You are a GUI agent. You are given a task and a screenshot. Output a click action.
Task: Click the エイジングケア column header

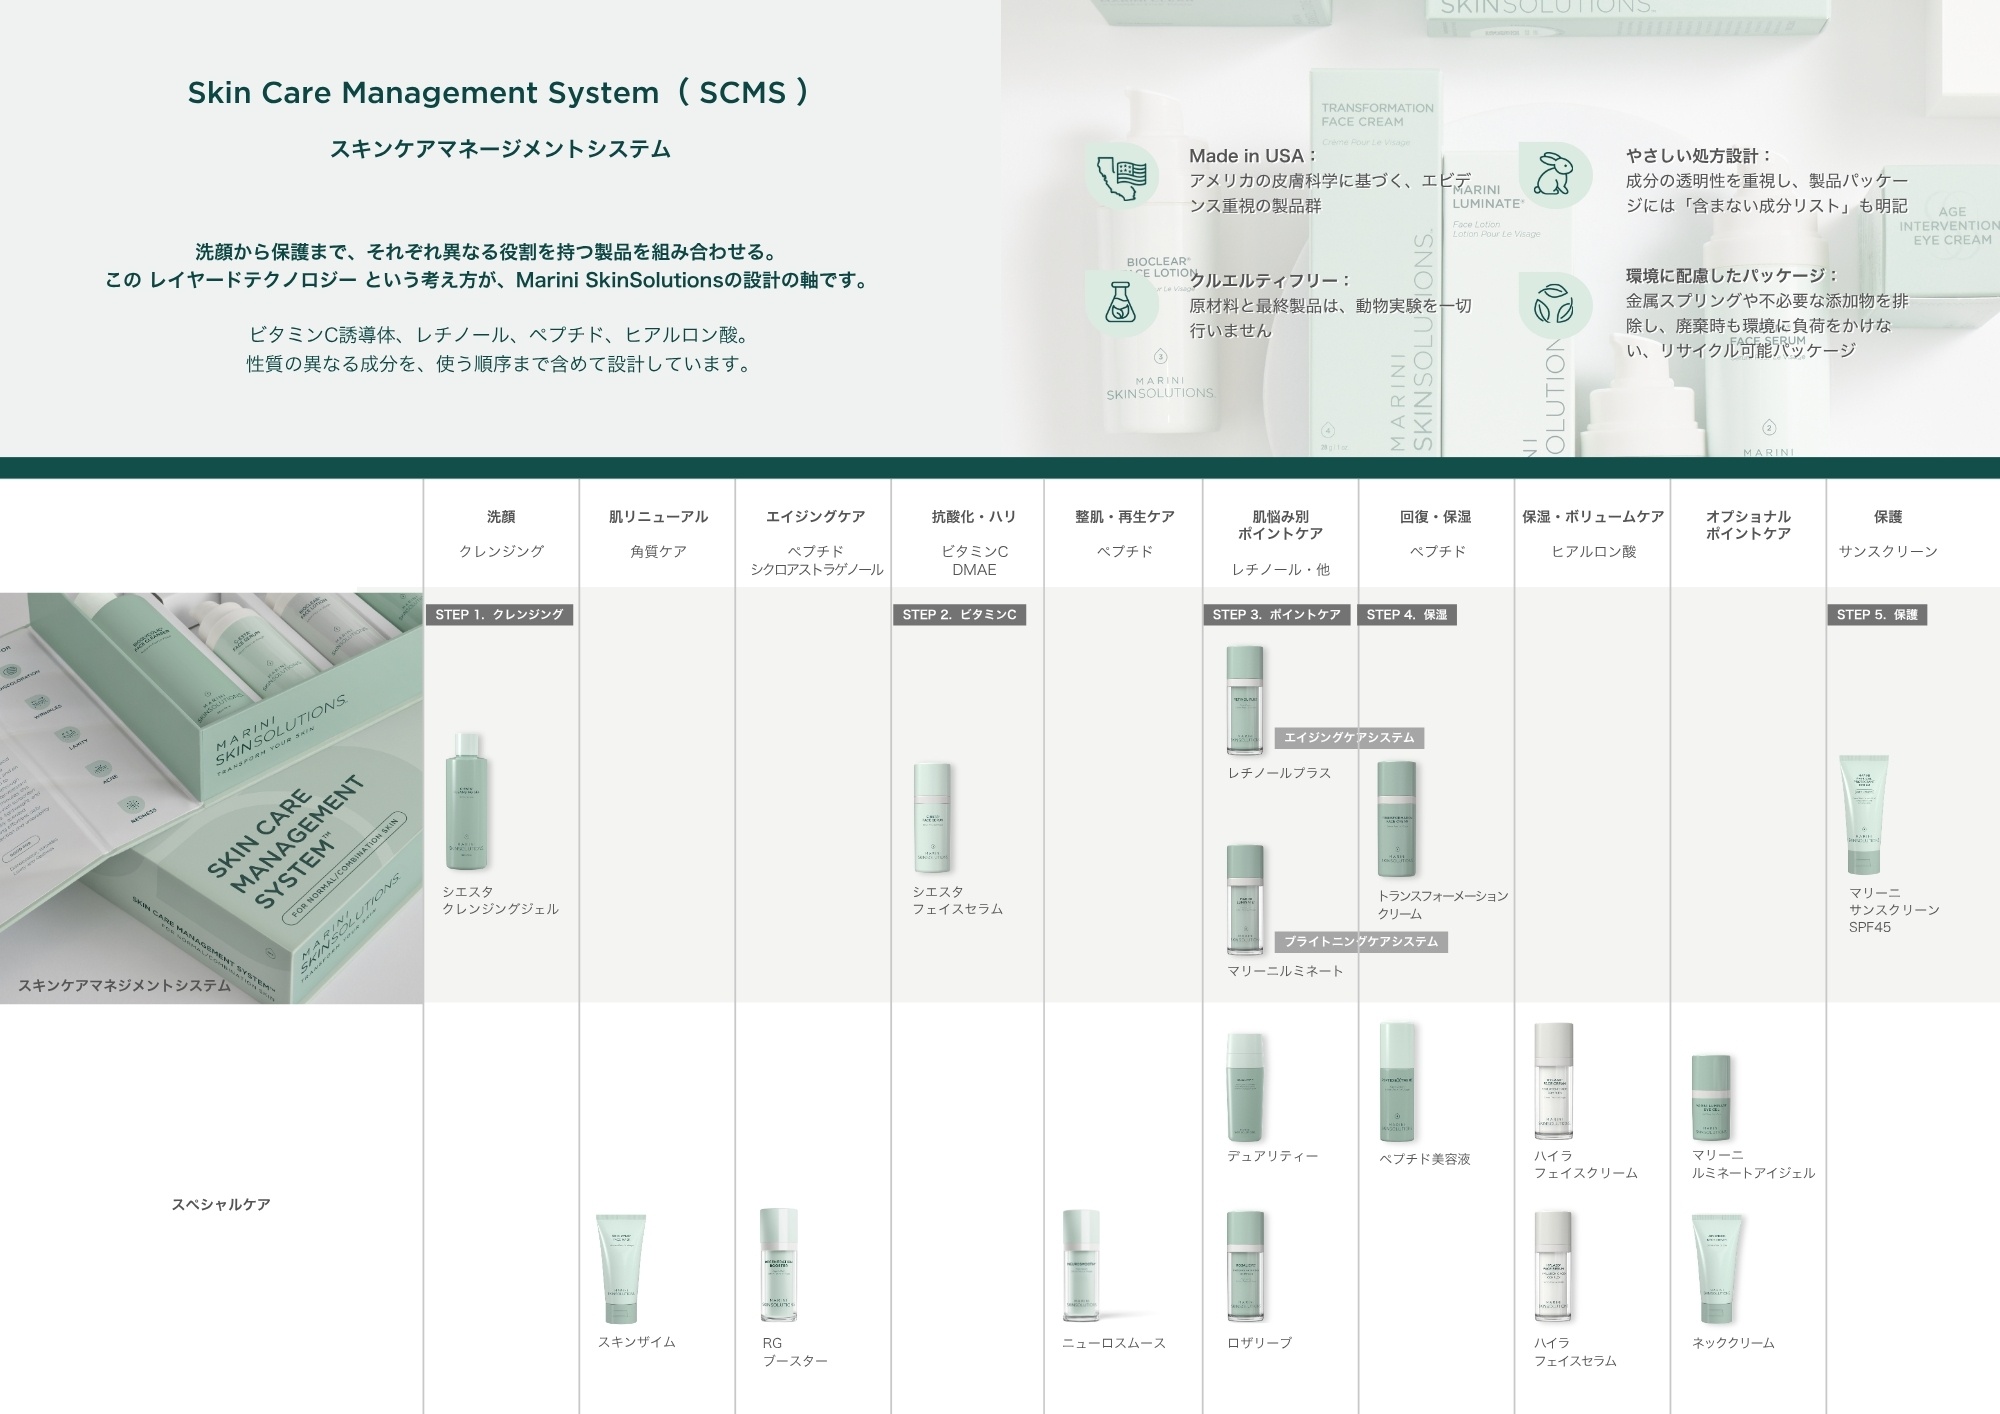click(815, 517)
